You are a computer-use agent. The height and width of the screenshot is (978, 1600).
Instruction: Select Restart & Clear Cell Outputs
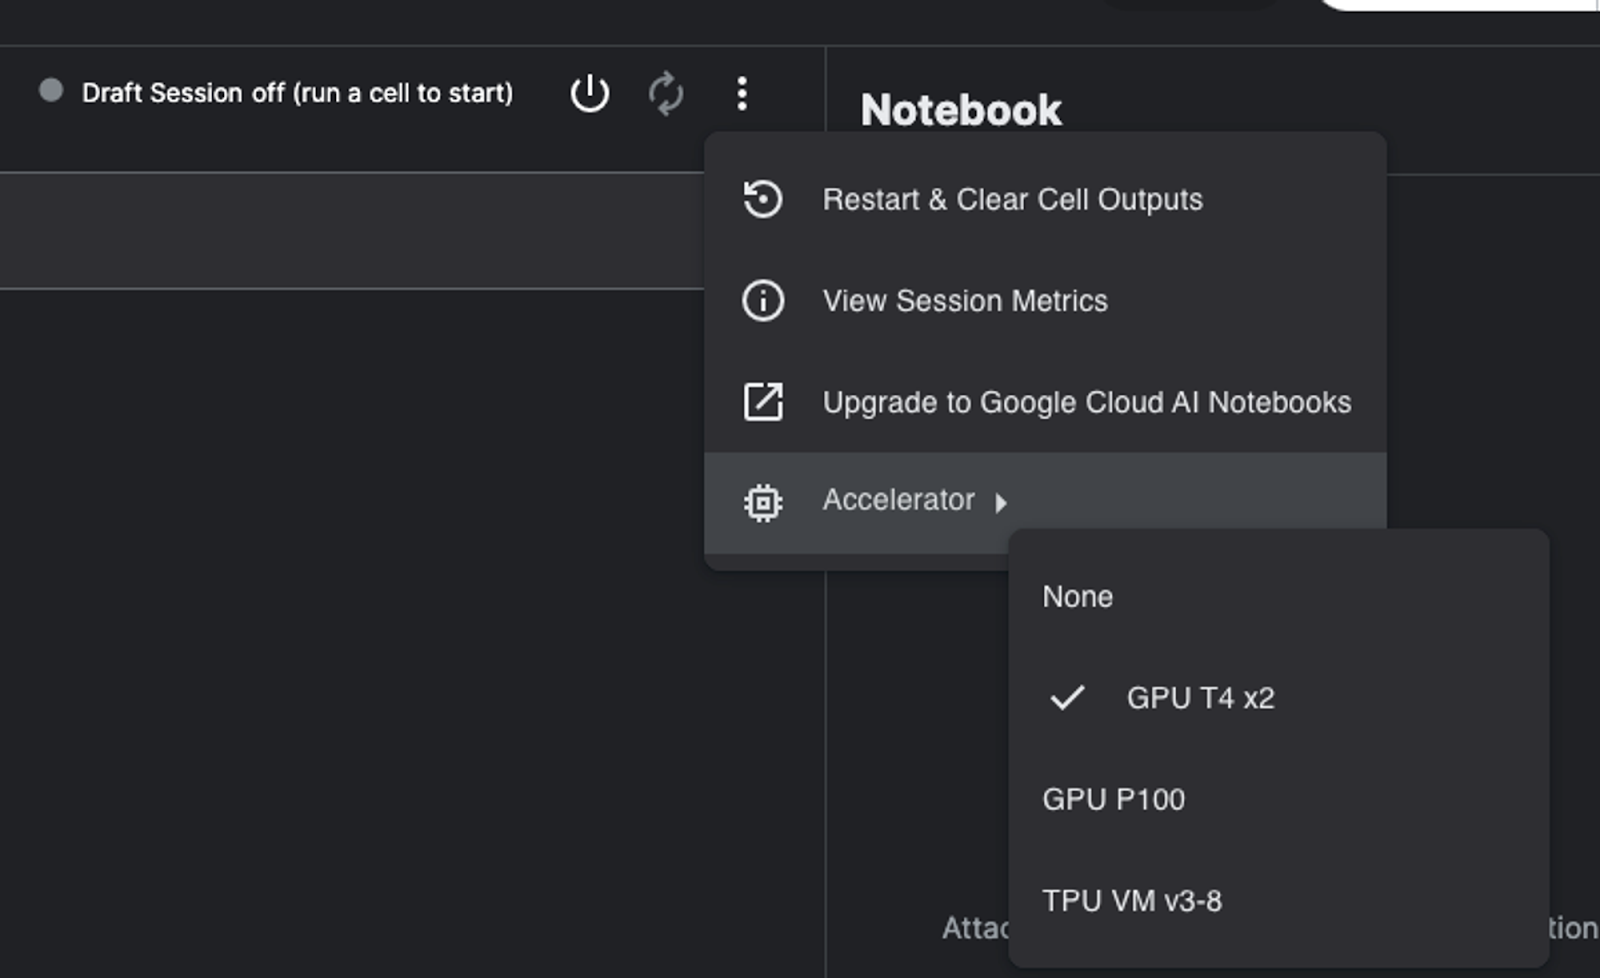[1045, 199]
